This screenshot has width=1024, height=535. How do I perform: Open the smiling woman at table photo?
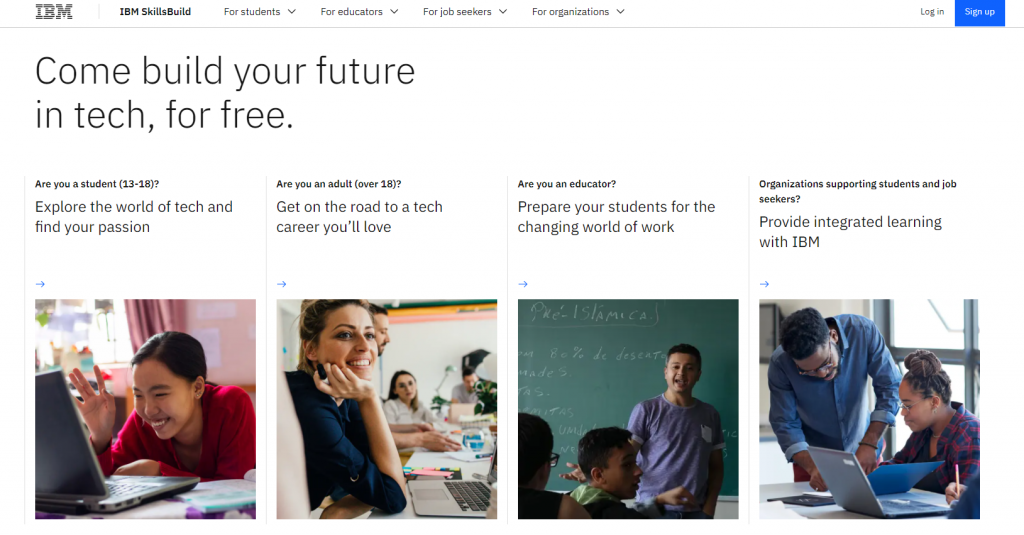(386, 409)
